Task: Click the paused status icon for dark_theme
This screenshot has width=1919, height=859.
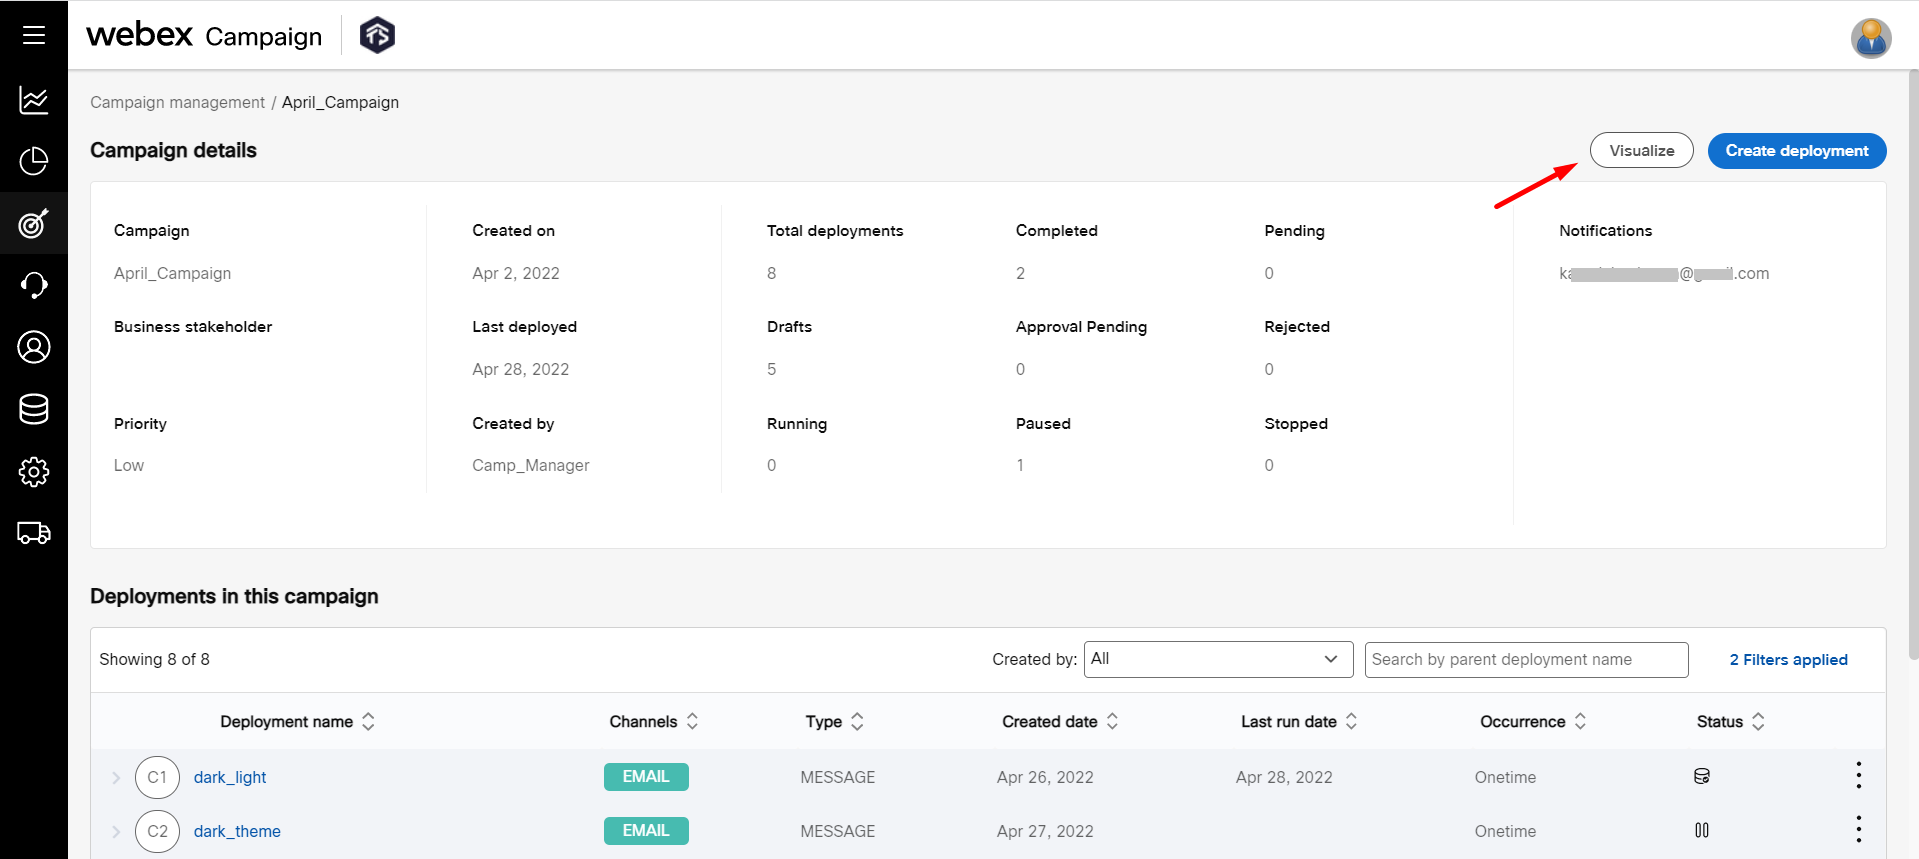Action: pyautogui.click(x=1702, y=830)
